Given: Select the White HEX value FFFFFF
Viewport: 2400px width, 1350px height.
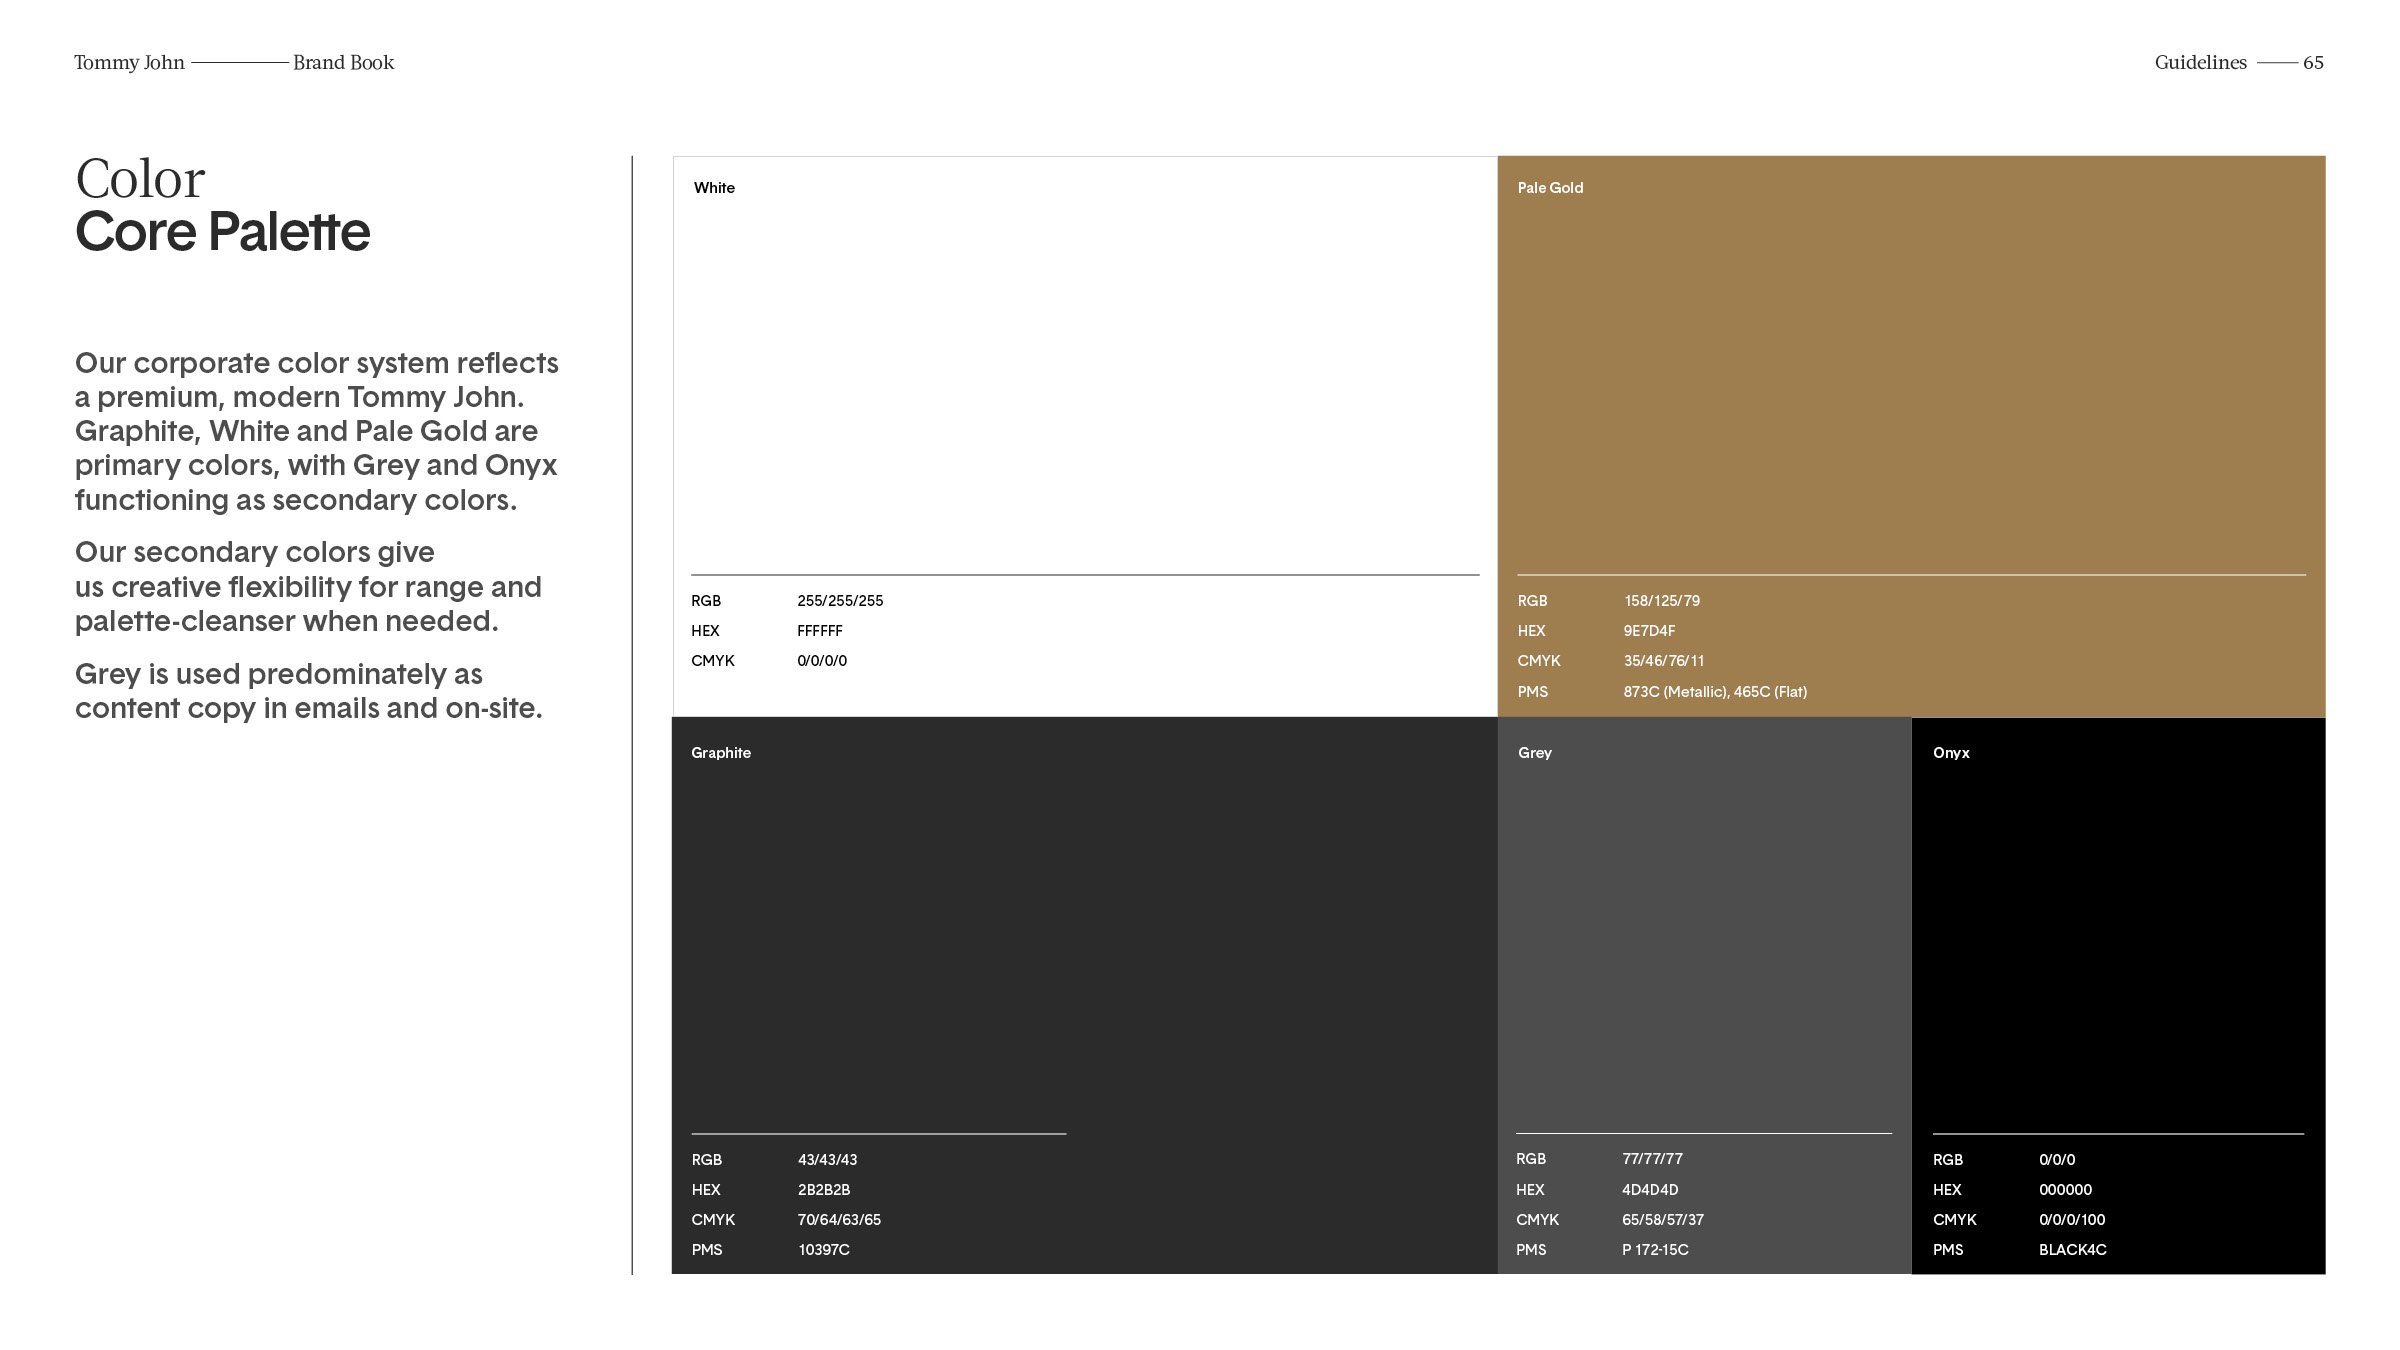Looking at the screenshot, I should (820, 631).
